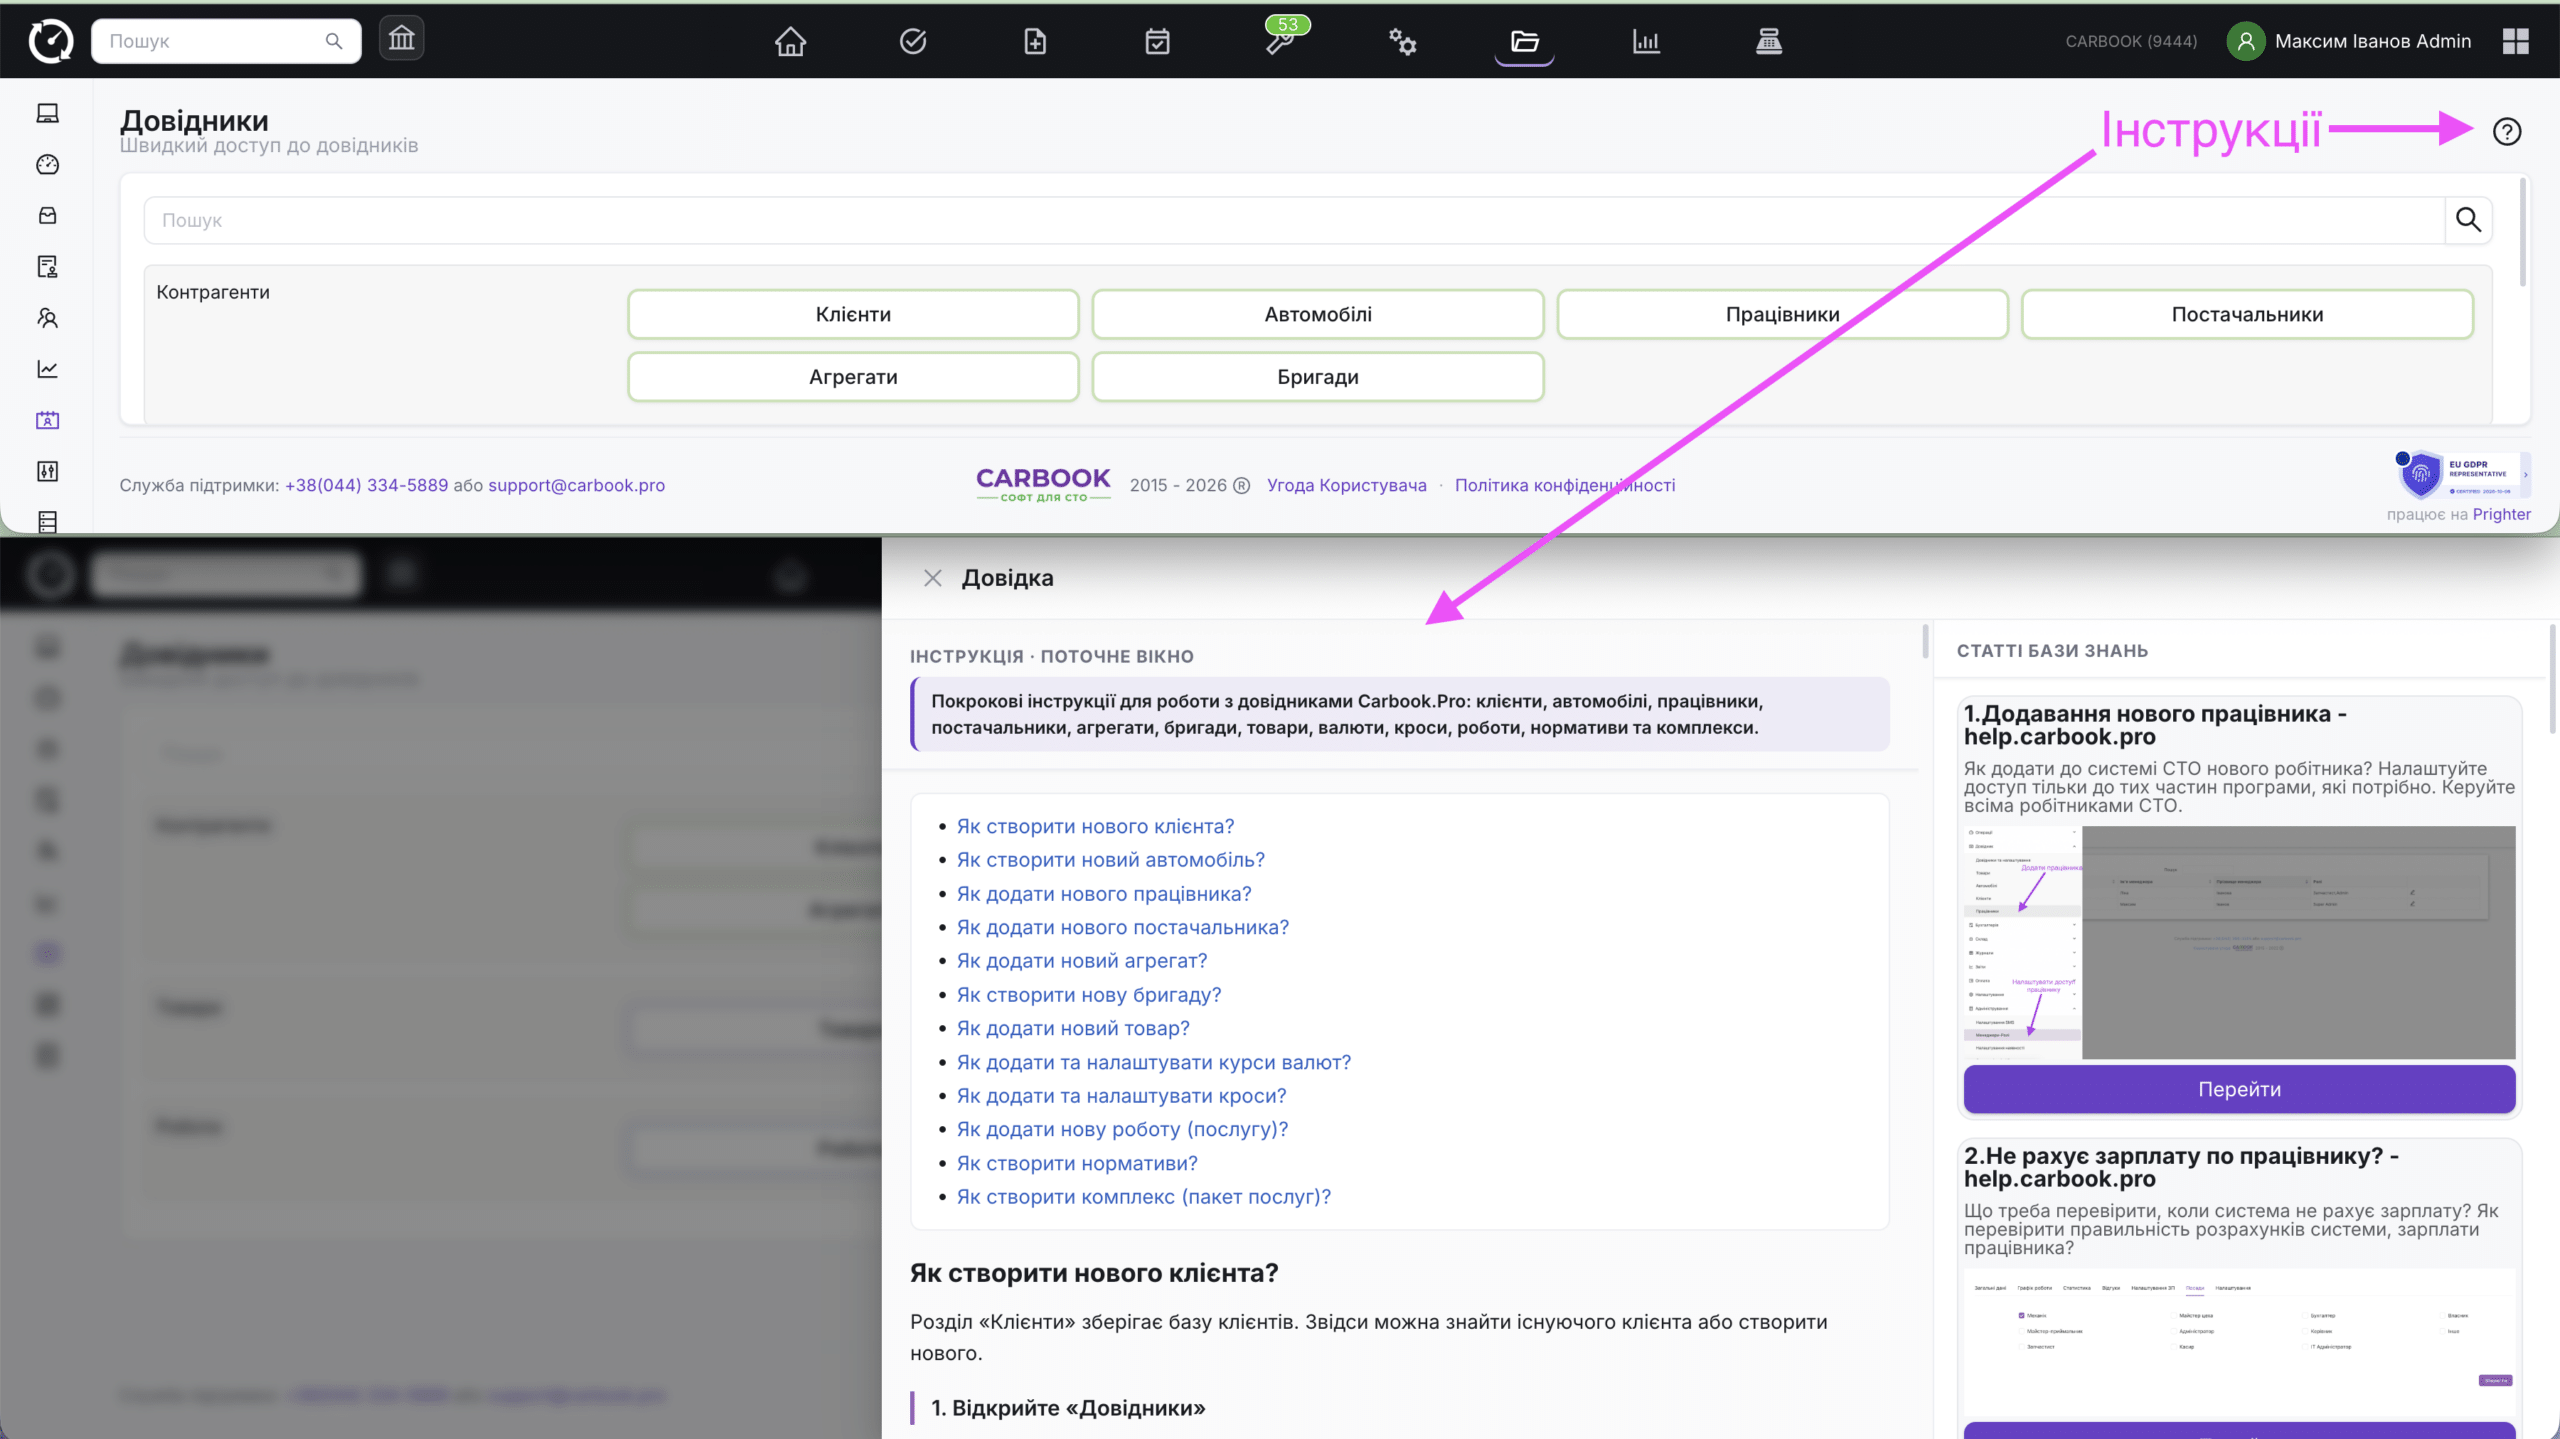
Task: Open the calendar check icon in top navigation
Action: pyautogui.click(x=1157, y=41)
